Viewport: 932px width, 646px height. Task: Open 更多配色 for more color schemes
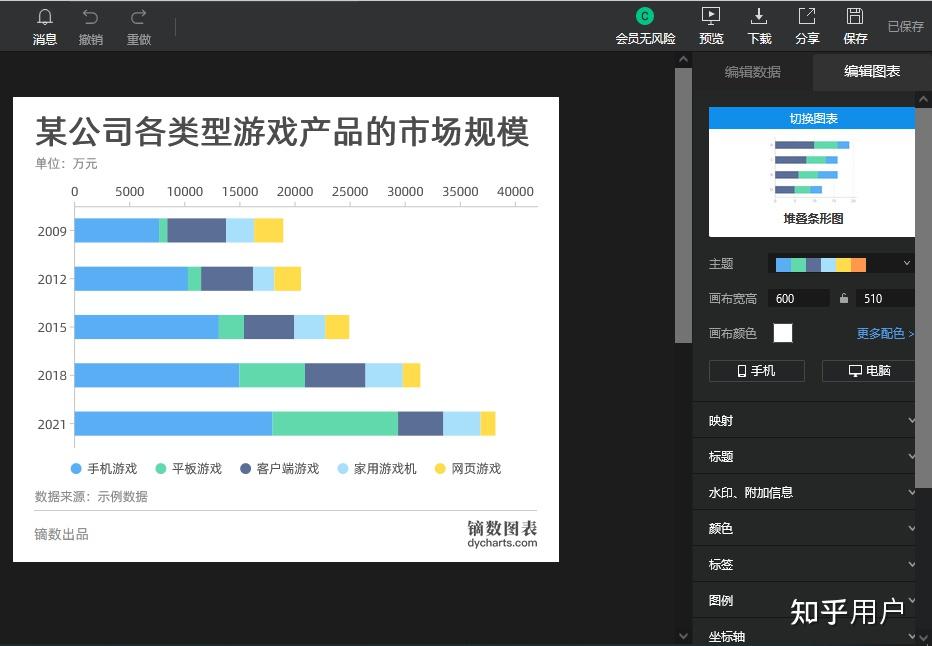click(x=884, y=333)
